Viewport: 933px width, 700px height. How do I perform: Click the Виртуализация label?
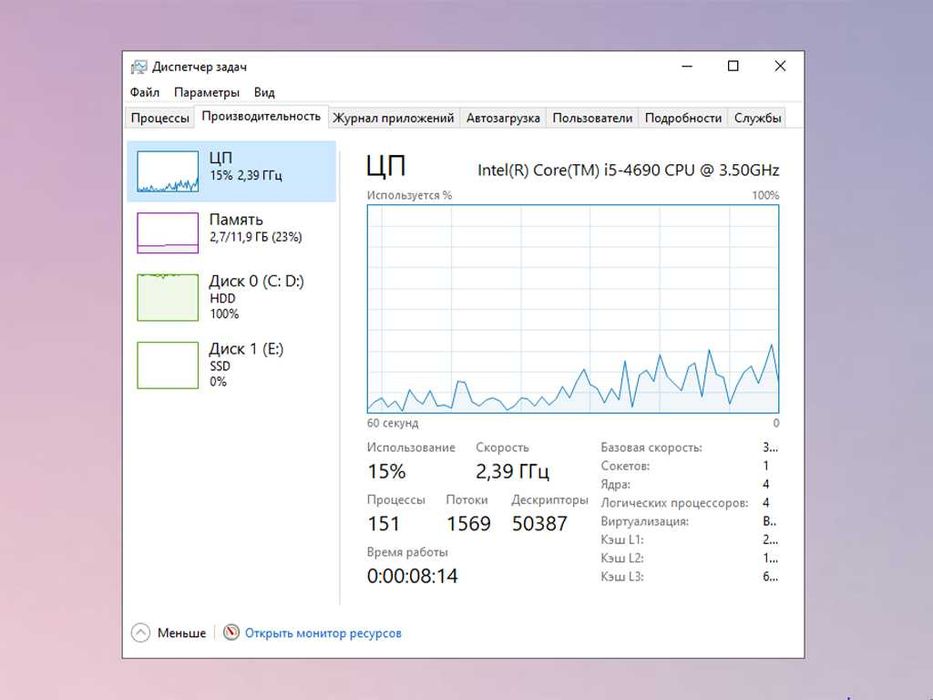point(645,521)
